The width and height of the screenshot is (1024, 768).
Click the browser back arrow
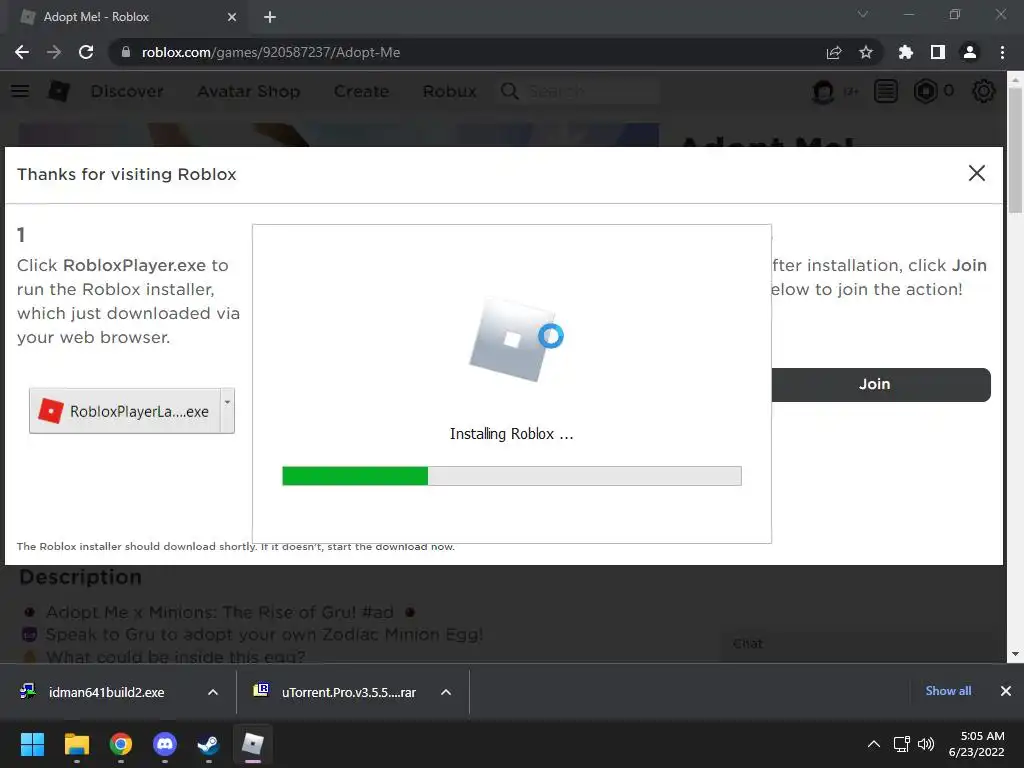click(x=22, y=52)
